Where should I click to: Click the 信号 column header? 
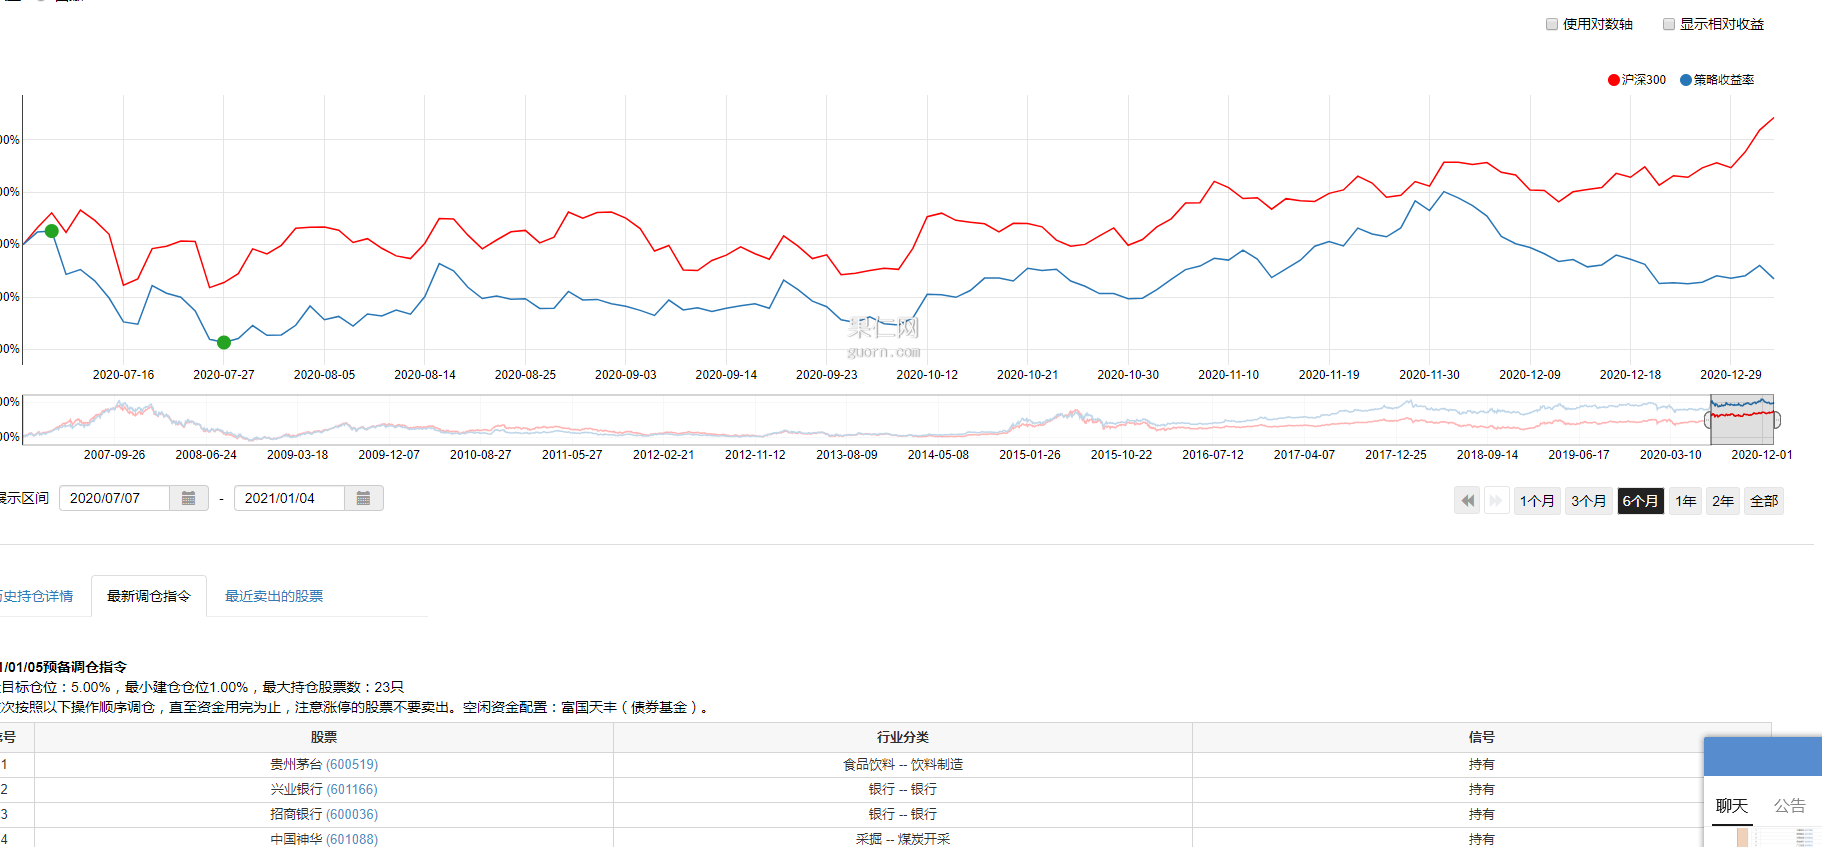click(1482, 737)
